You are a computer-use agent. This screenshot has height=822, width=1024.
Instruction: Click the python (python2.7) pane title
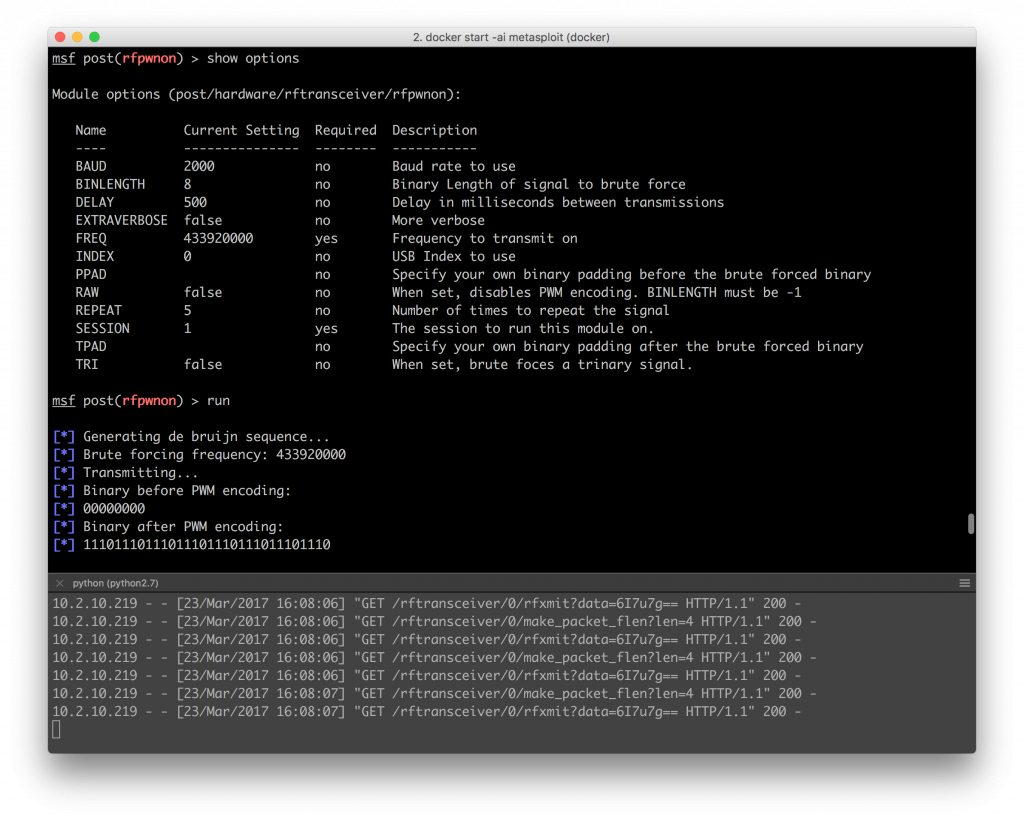115,582
